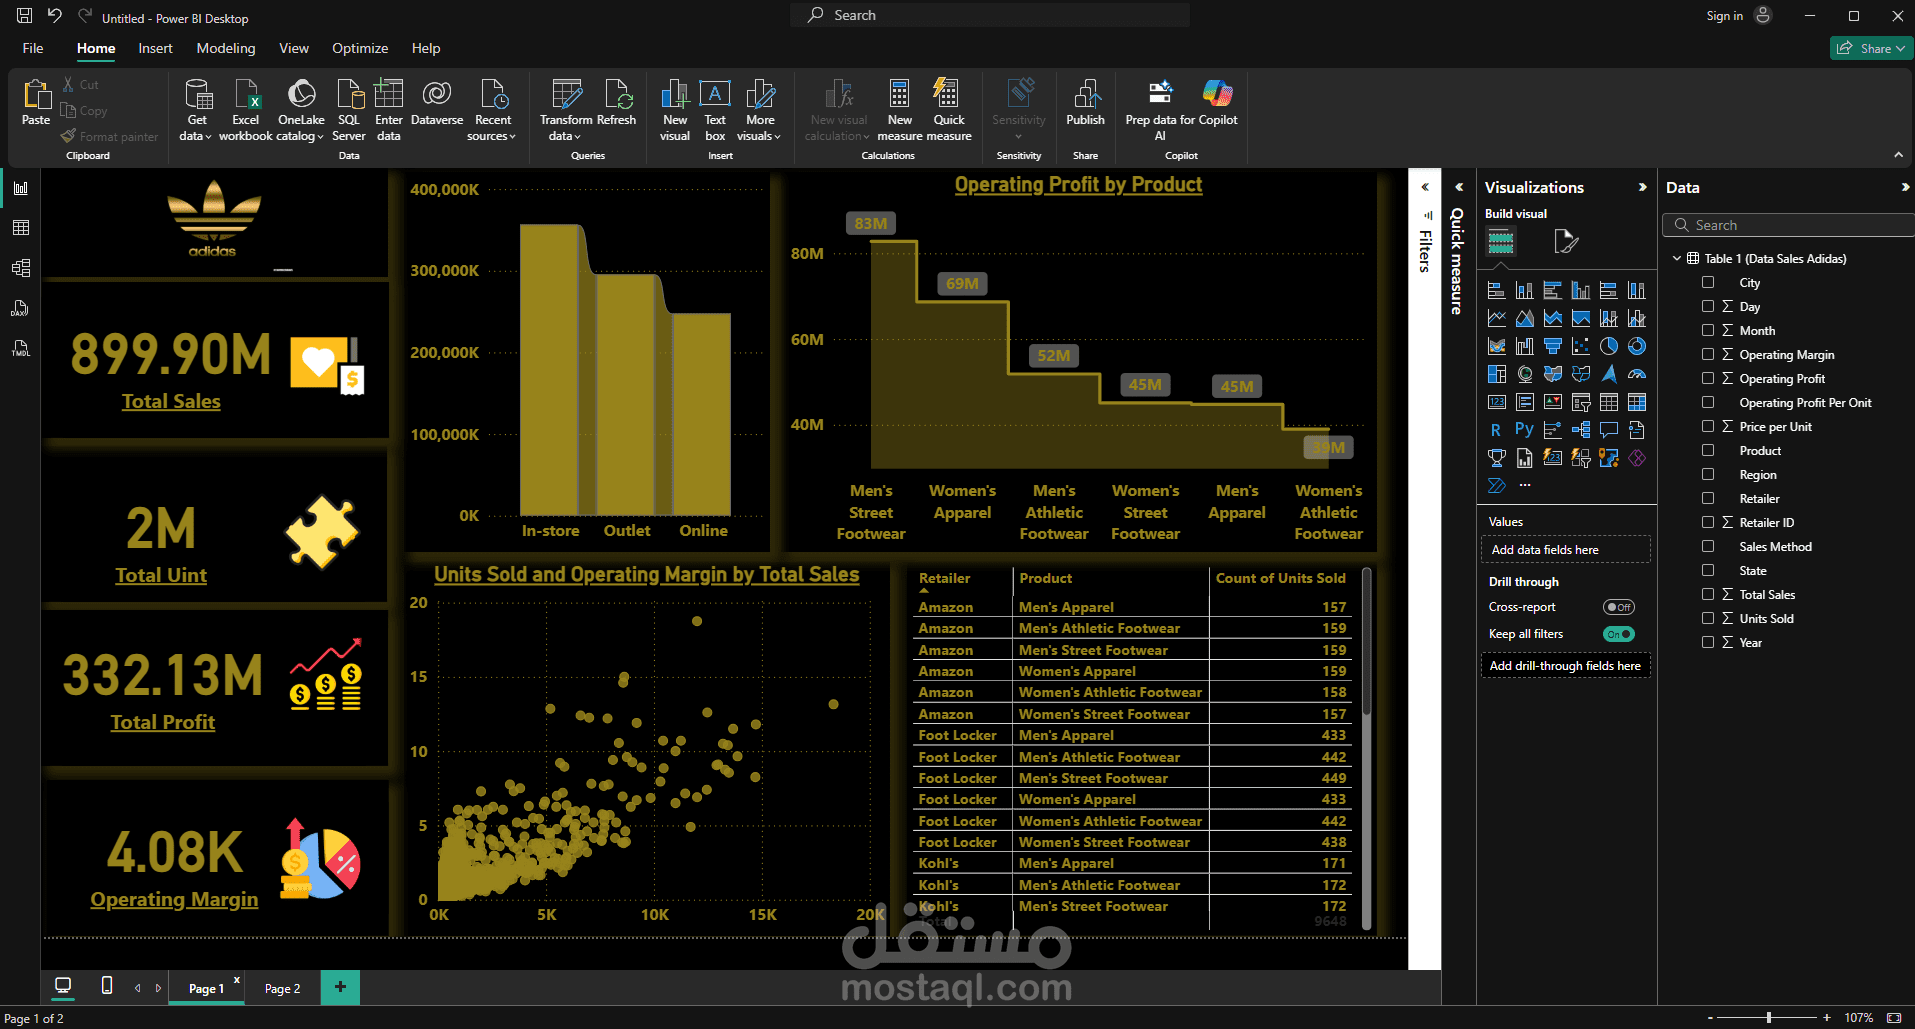The height and width of the screenshot is (1029, 1915).
Task: Click New measure button
Action: 899,110
